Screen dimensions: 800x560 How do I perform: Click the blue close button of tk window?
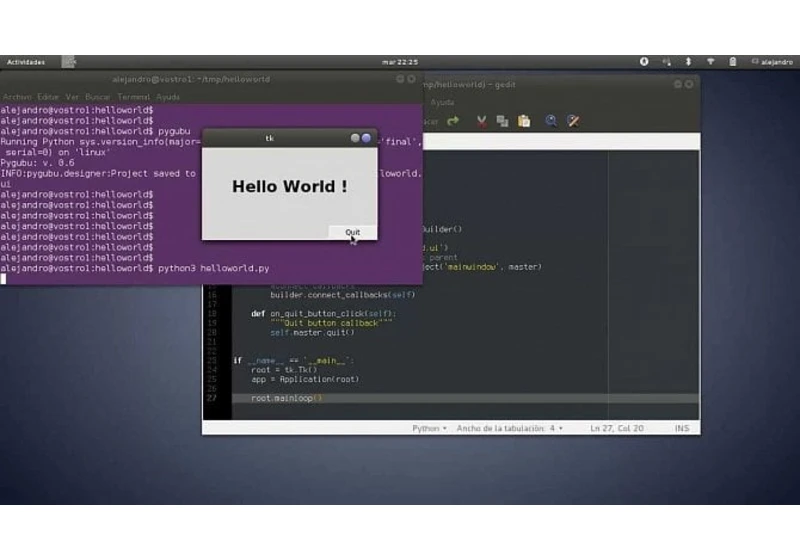(366, 138)
